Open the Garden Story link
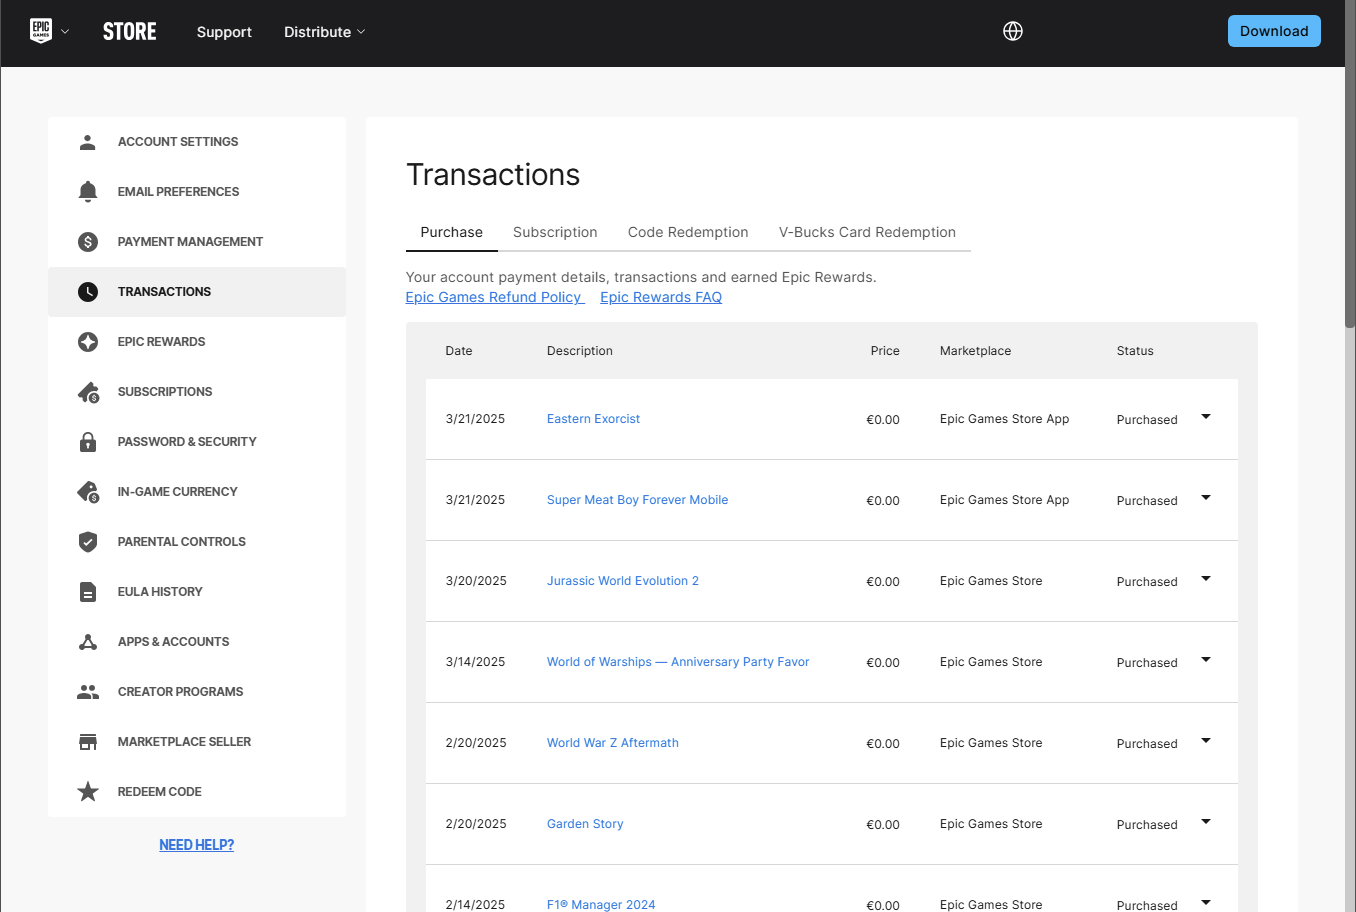The height and width of the screenshot is (912, 1356). point(585,824)
